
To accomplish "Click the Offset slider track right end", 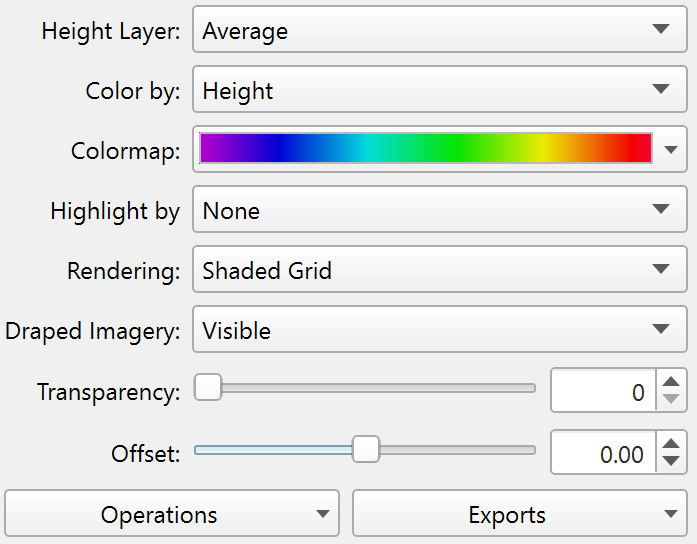I will (528, 450).
